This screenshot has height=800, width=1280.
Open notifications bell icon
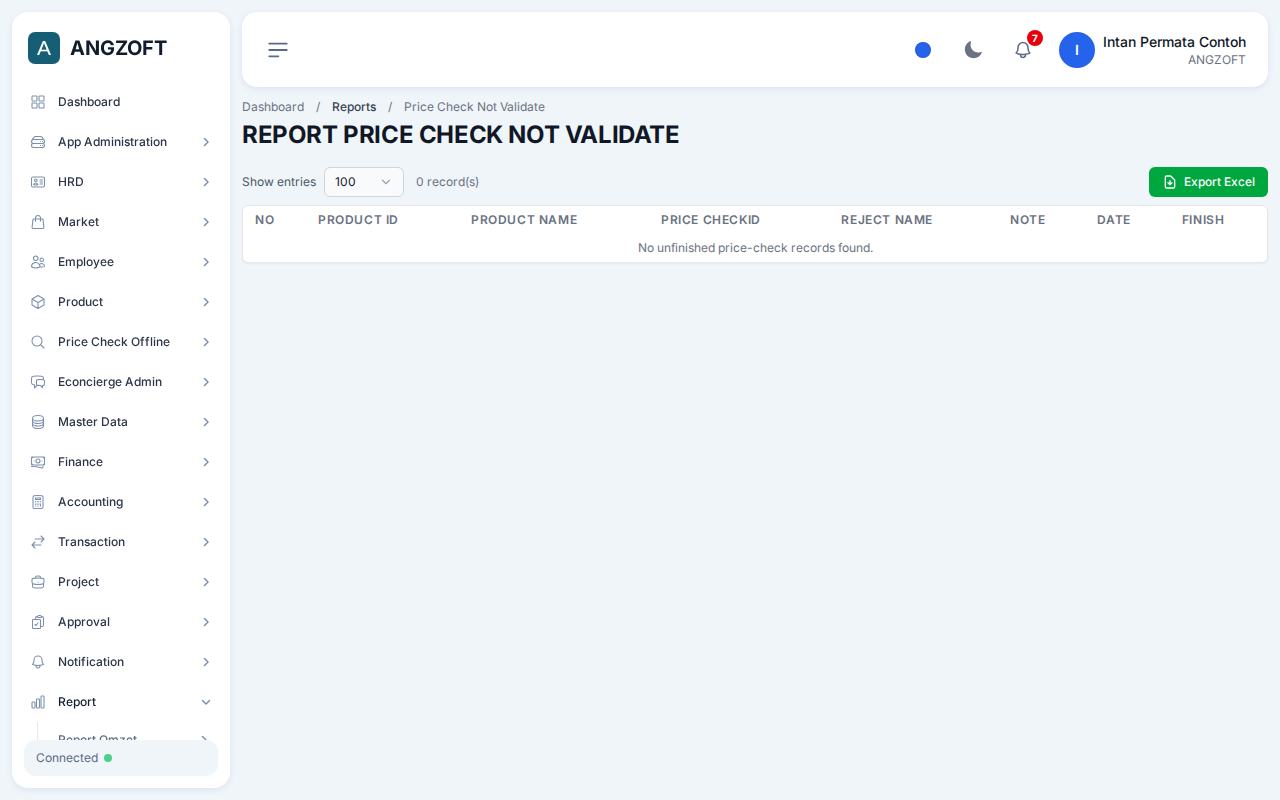[1023, 50]
